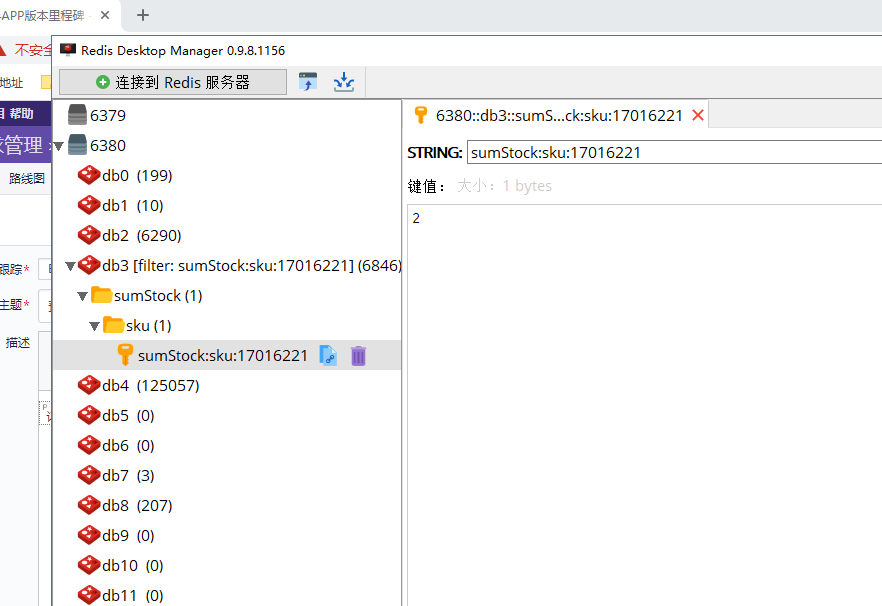Image resolution: width=882 pixels, height=606 pixels.
Task: Select database db2 (6290)
Action: (142, 235)
